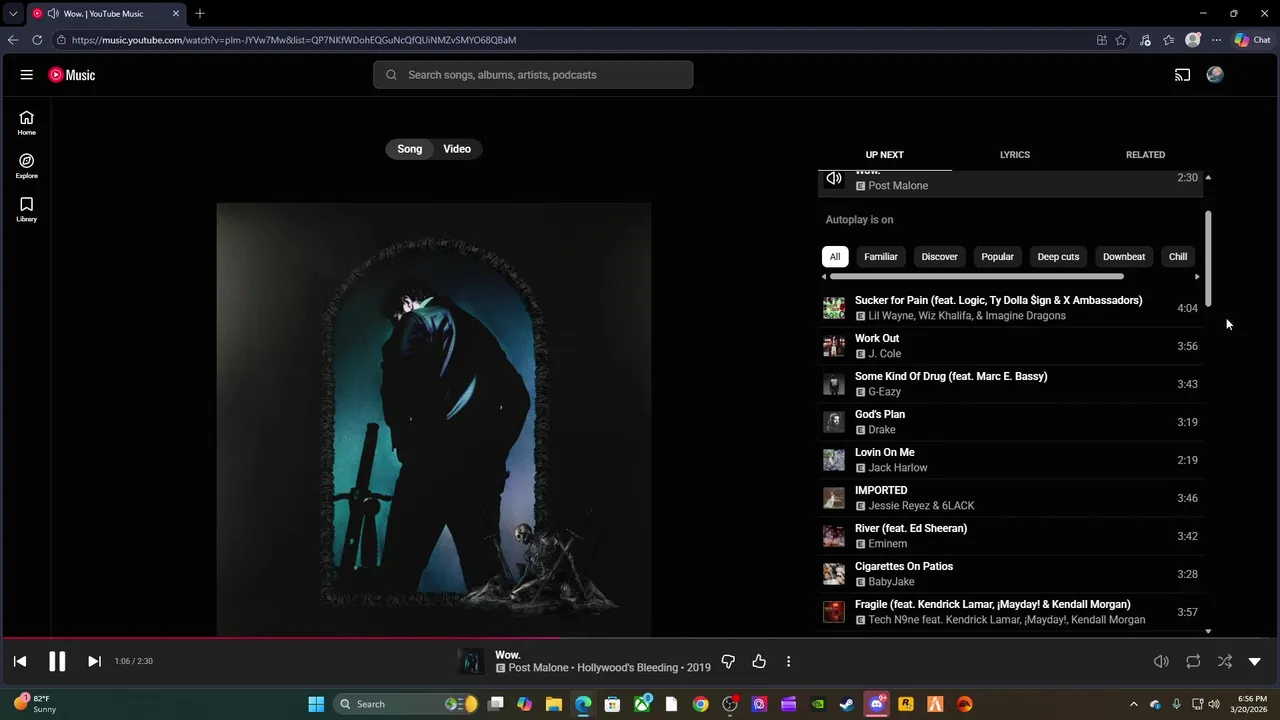The width and height of the screenshot is (1280, 720).
Task: Skip to the next track
Action: click(94, 661)
